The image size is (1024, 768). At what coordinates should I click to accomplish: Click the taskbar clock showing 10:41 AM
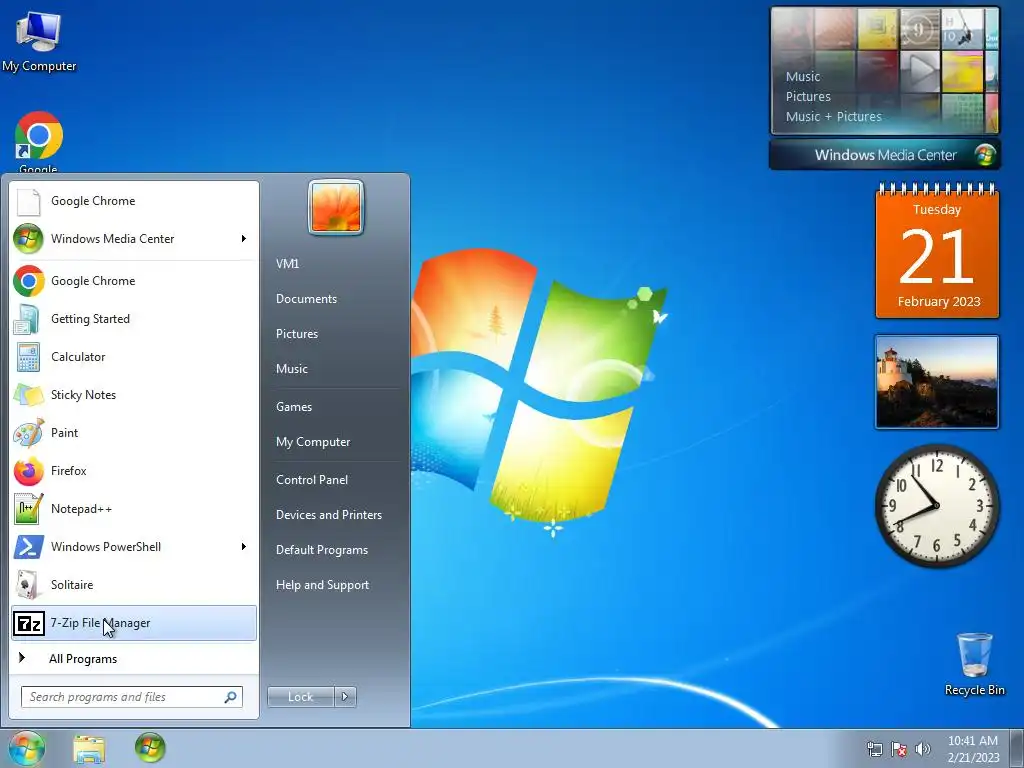(973, 749)
